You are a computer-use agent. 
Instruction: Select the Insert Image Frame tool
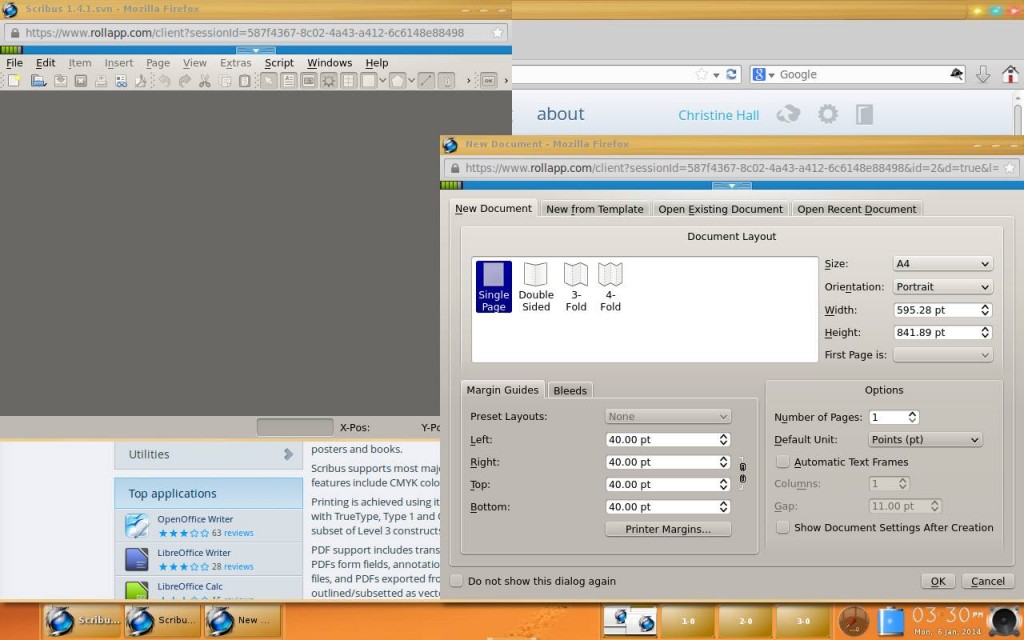click(309, 81)
